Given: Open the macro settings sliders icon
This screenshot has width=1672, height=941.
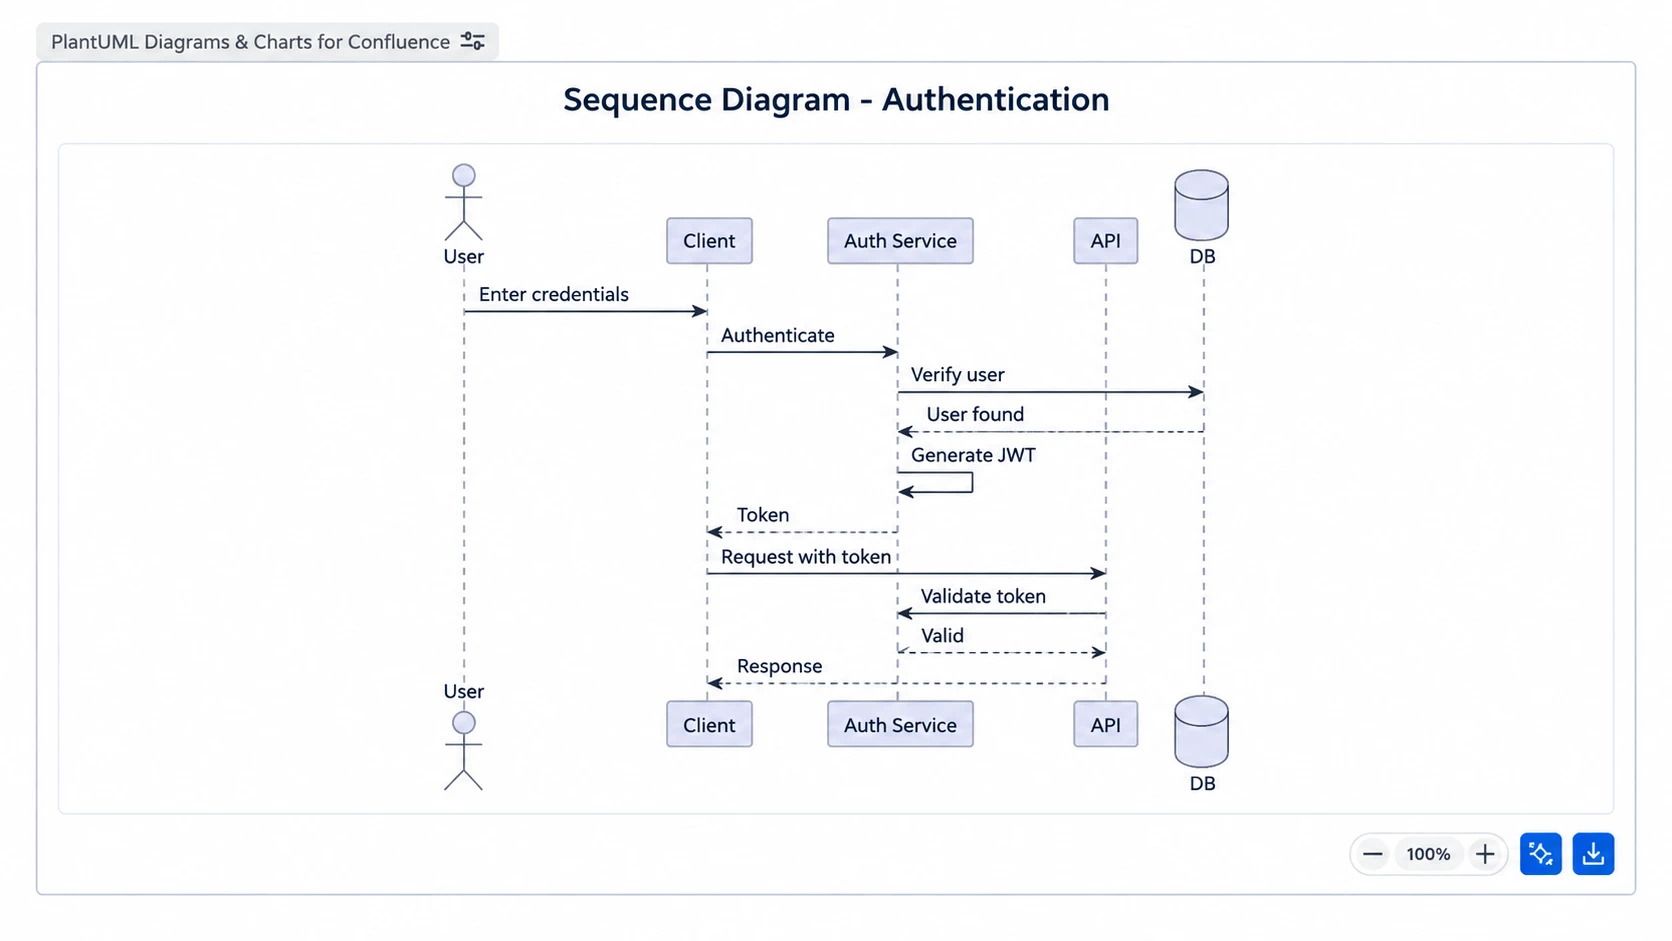Looking at the screenshot, I should [473, 41].
